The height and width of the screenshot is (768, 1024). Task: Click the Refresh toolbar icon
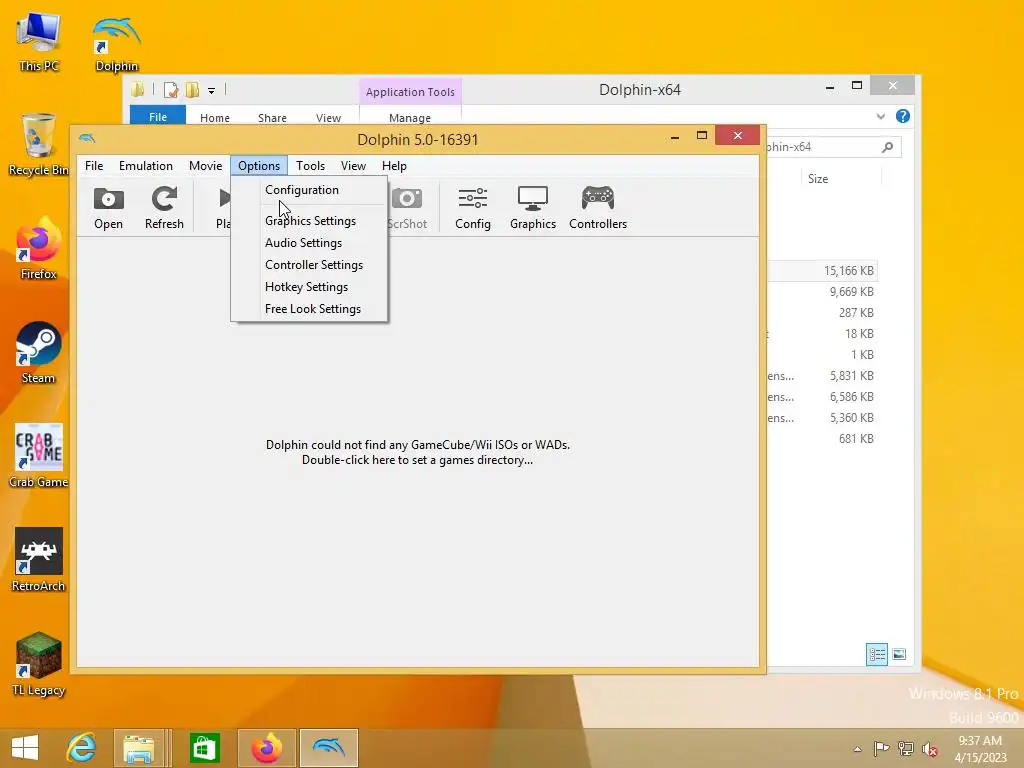[x=164, y=208]
